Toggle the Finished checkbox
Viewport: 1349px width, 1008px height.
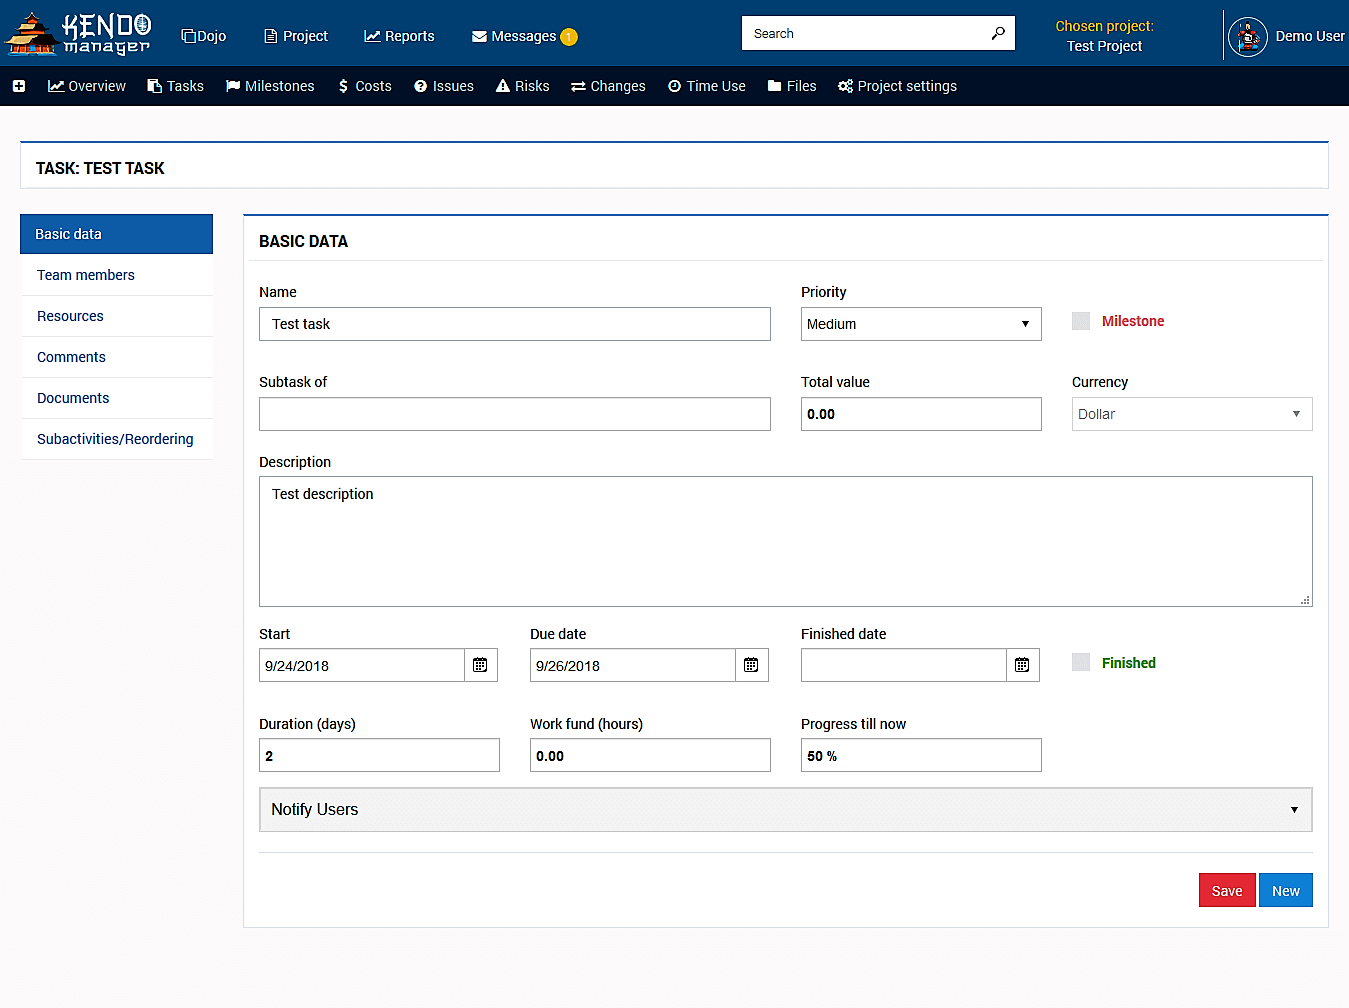[1081, 662]
